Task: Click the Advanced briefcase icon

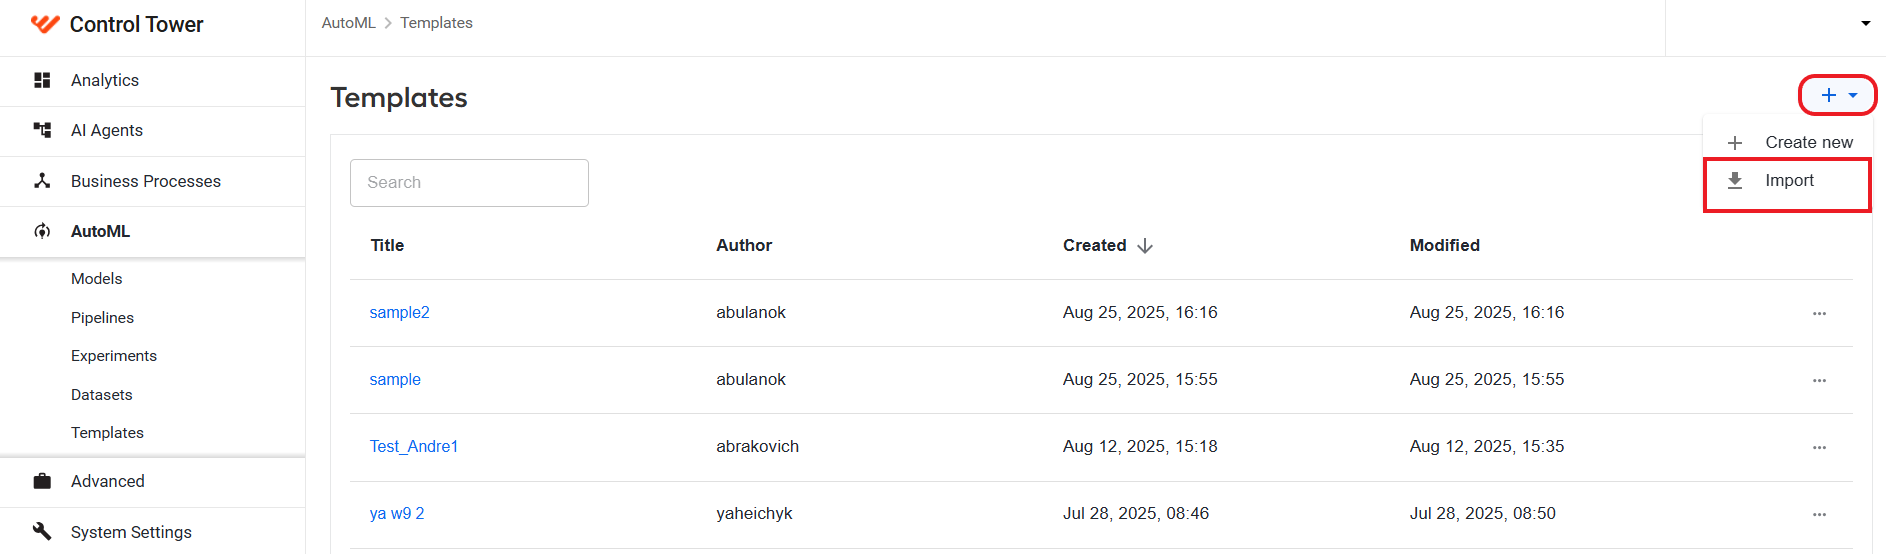Action: pyautogui.click(x=42, y=481)
